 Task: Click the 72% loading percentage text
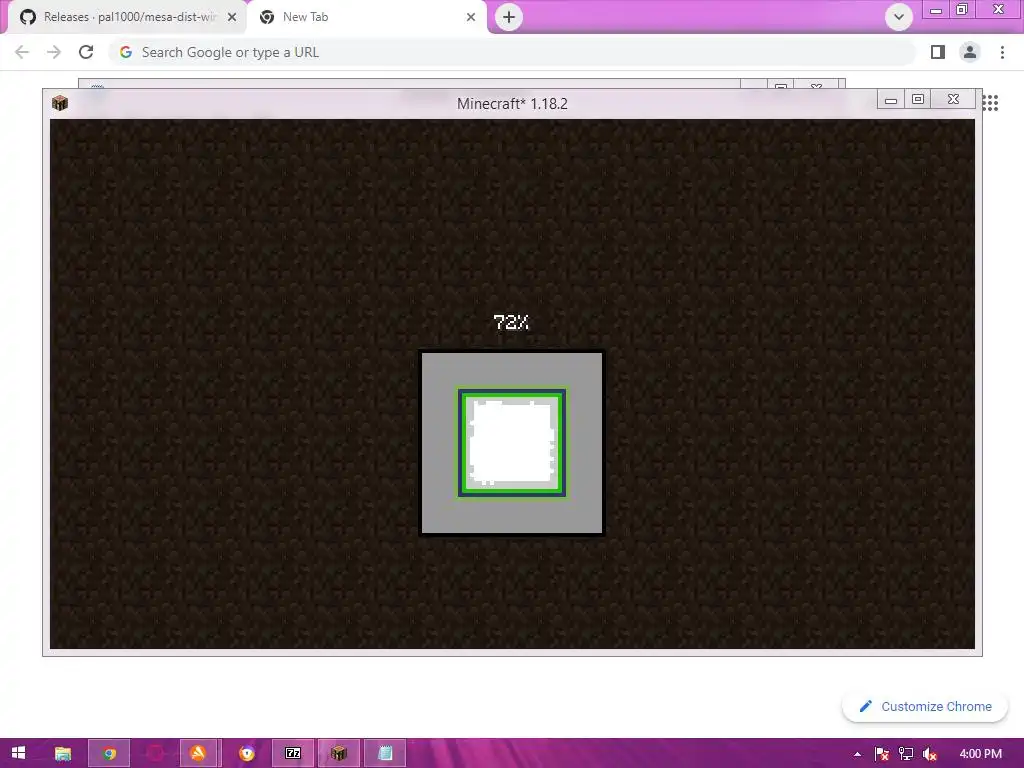tap(511, 322)
